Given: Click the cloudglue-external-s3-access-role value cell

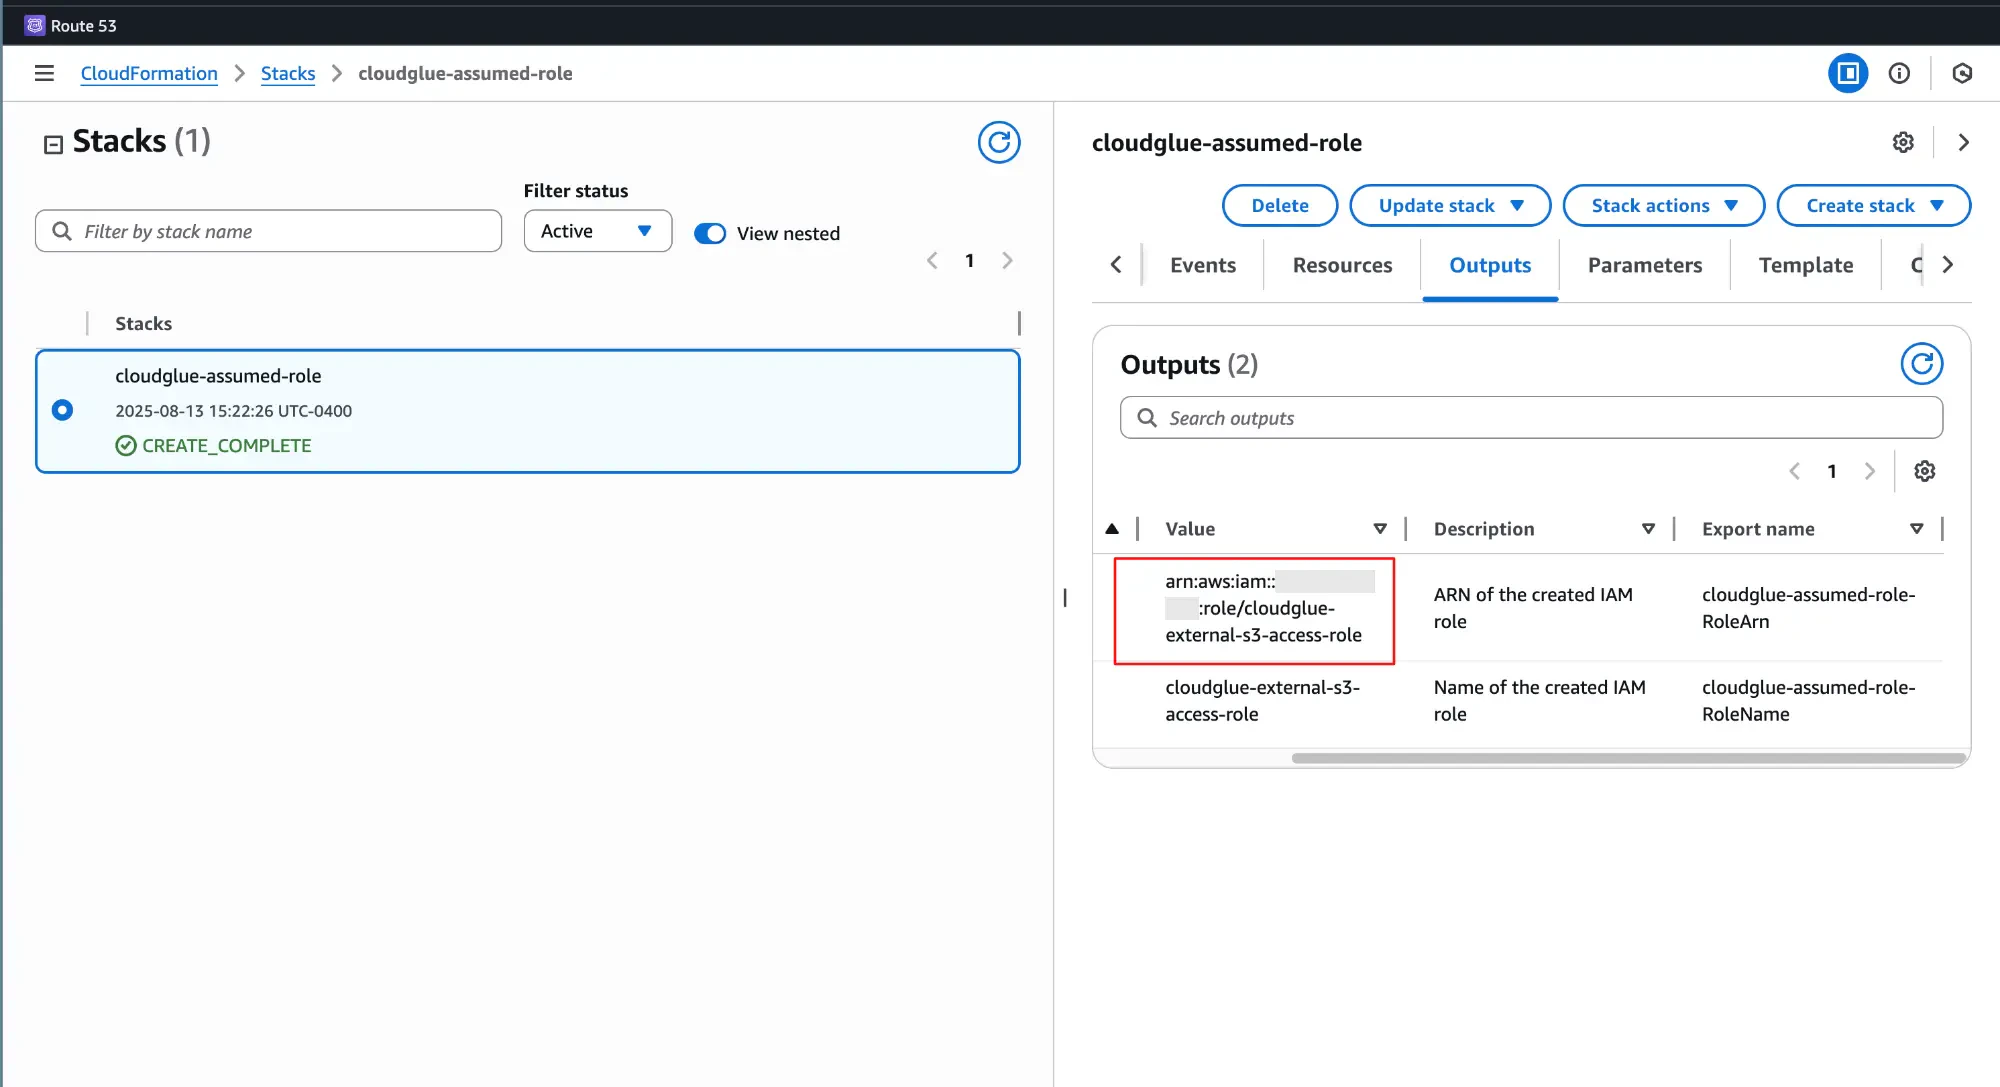Looking at the screenshot, I should coord(1262,701).
